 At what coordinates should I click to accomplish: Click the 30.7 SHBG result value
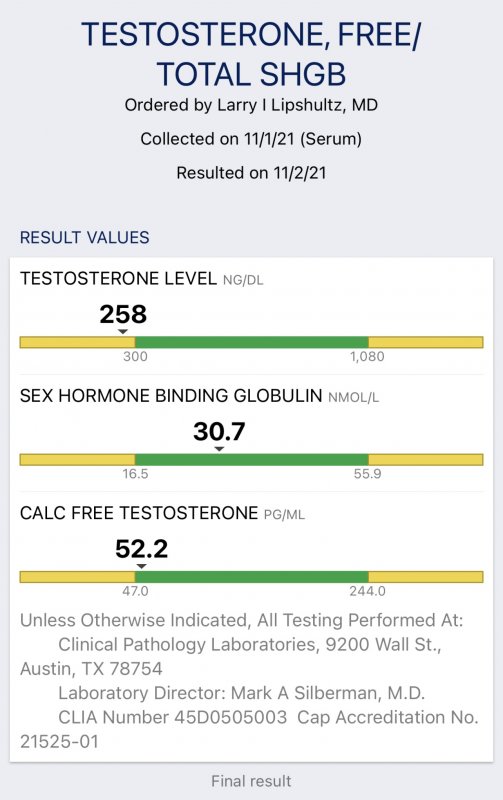click(219, 432)
